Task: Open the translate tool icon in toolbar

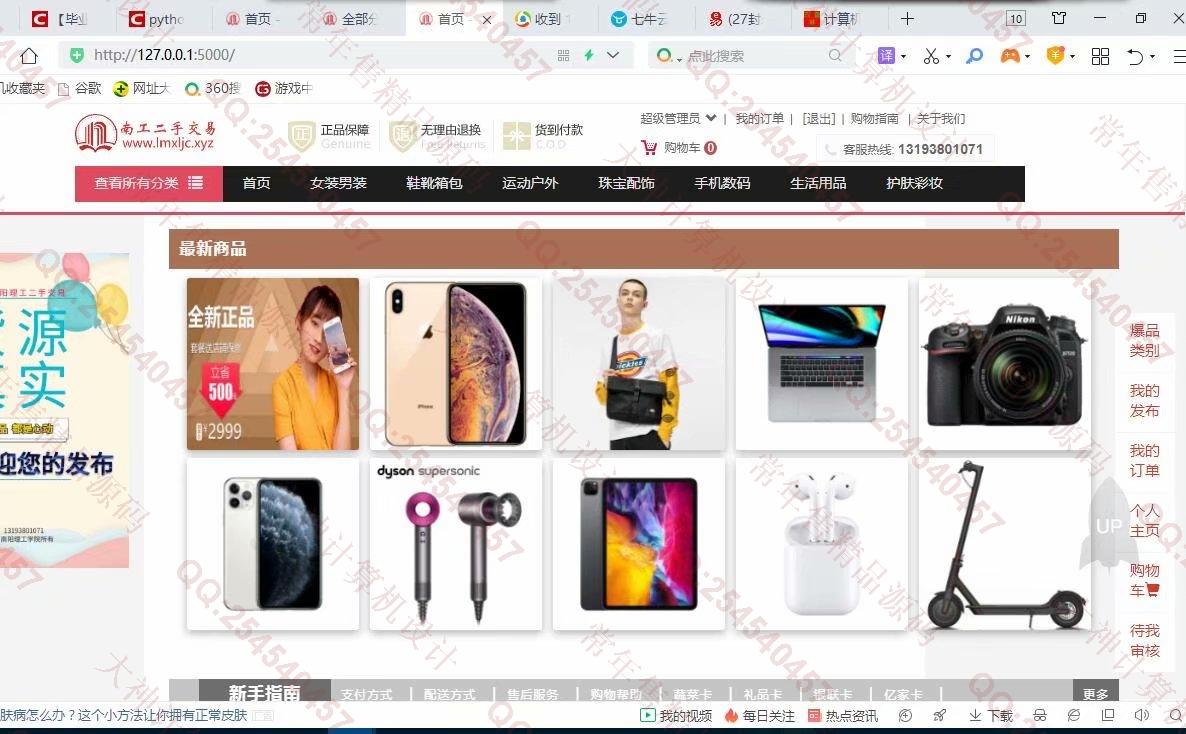Action: (x=886, y=55)
